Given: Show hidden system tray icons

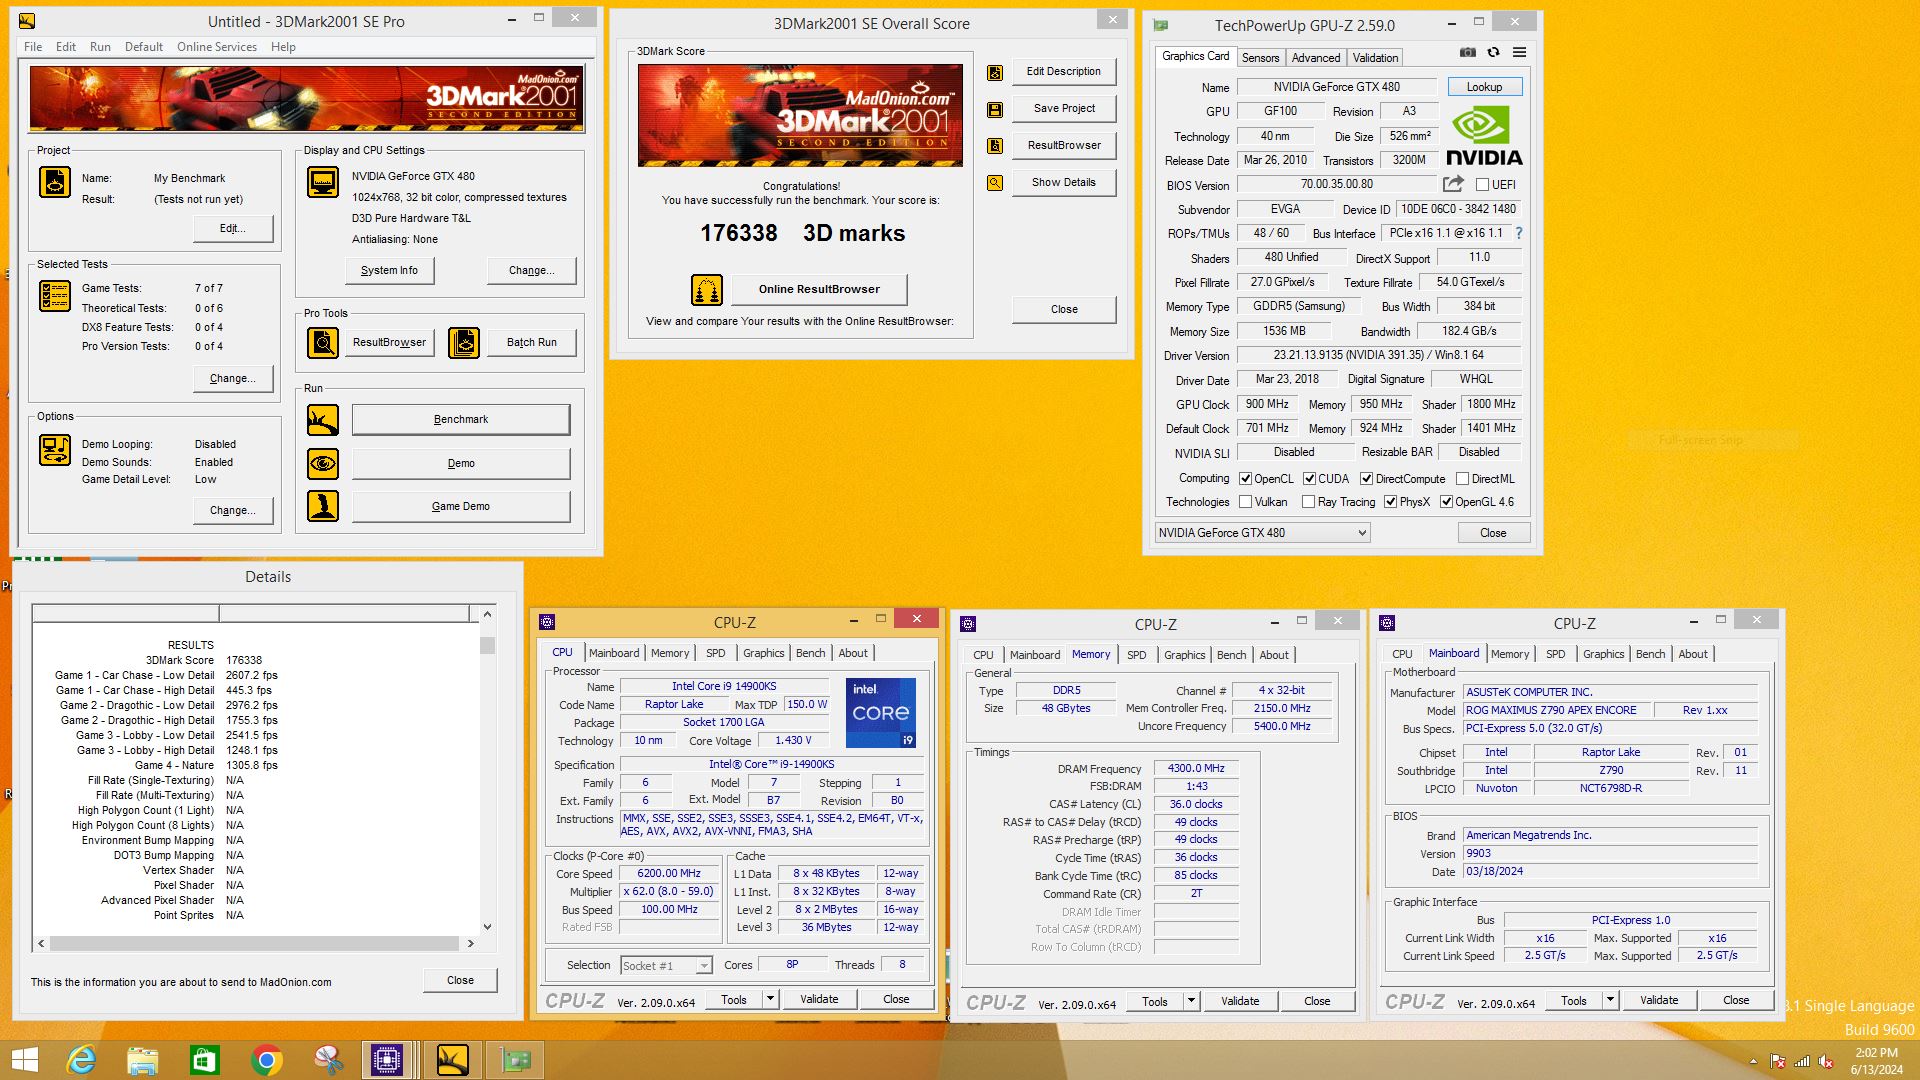Looking at the screenshot, I should pyautogui.click(x=1752, y=1062).
